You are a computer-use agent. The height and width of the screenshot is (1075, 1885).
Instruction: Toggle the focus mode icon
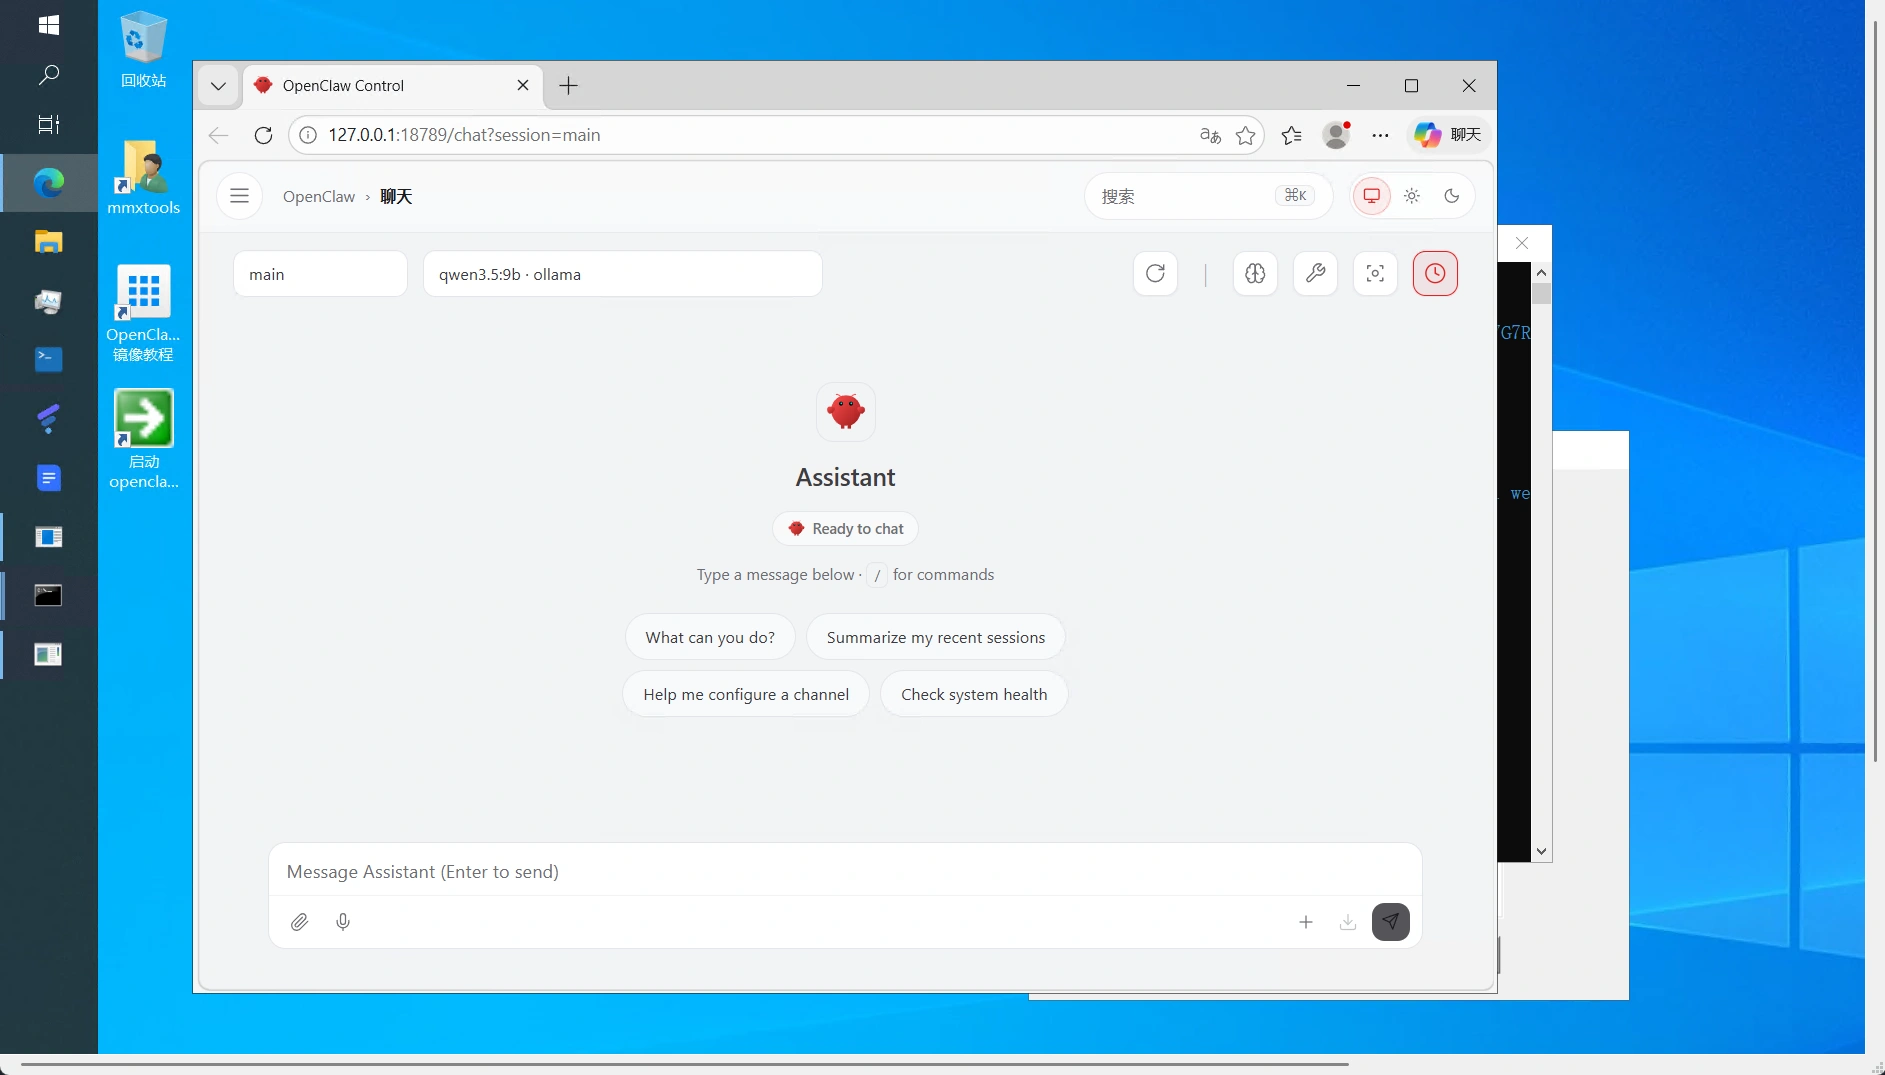pyautogui.click(x=1375, y=274)
